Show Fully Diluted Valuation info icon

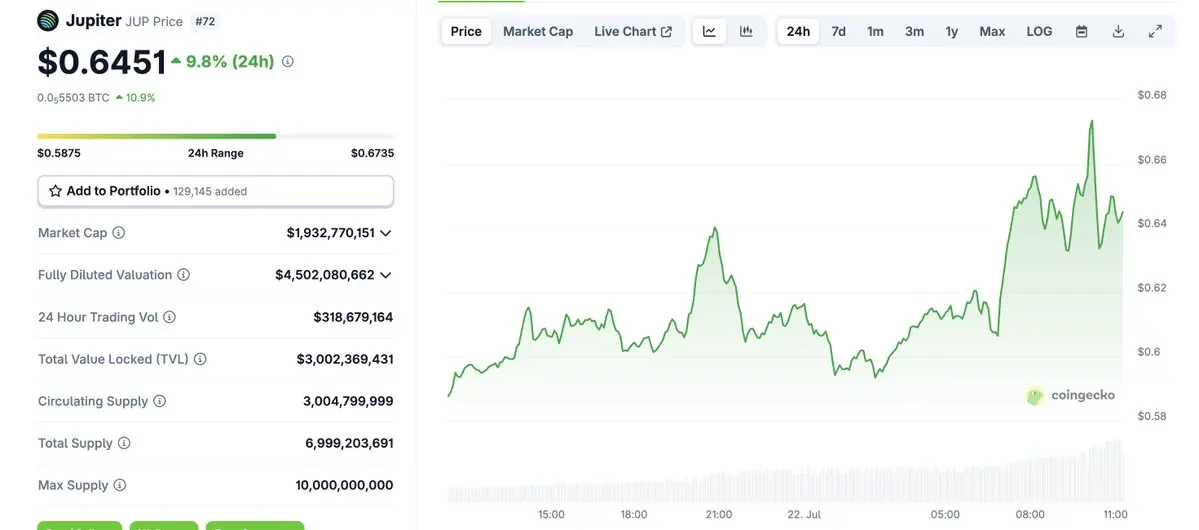pos(184,275)
